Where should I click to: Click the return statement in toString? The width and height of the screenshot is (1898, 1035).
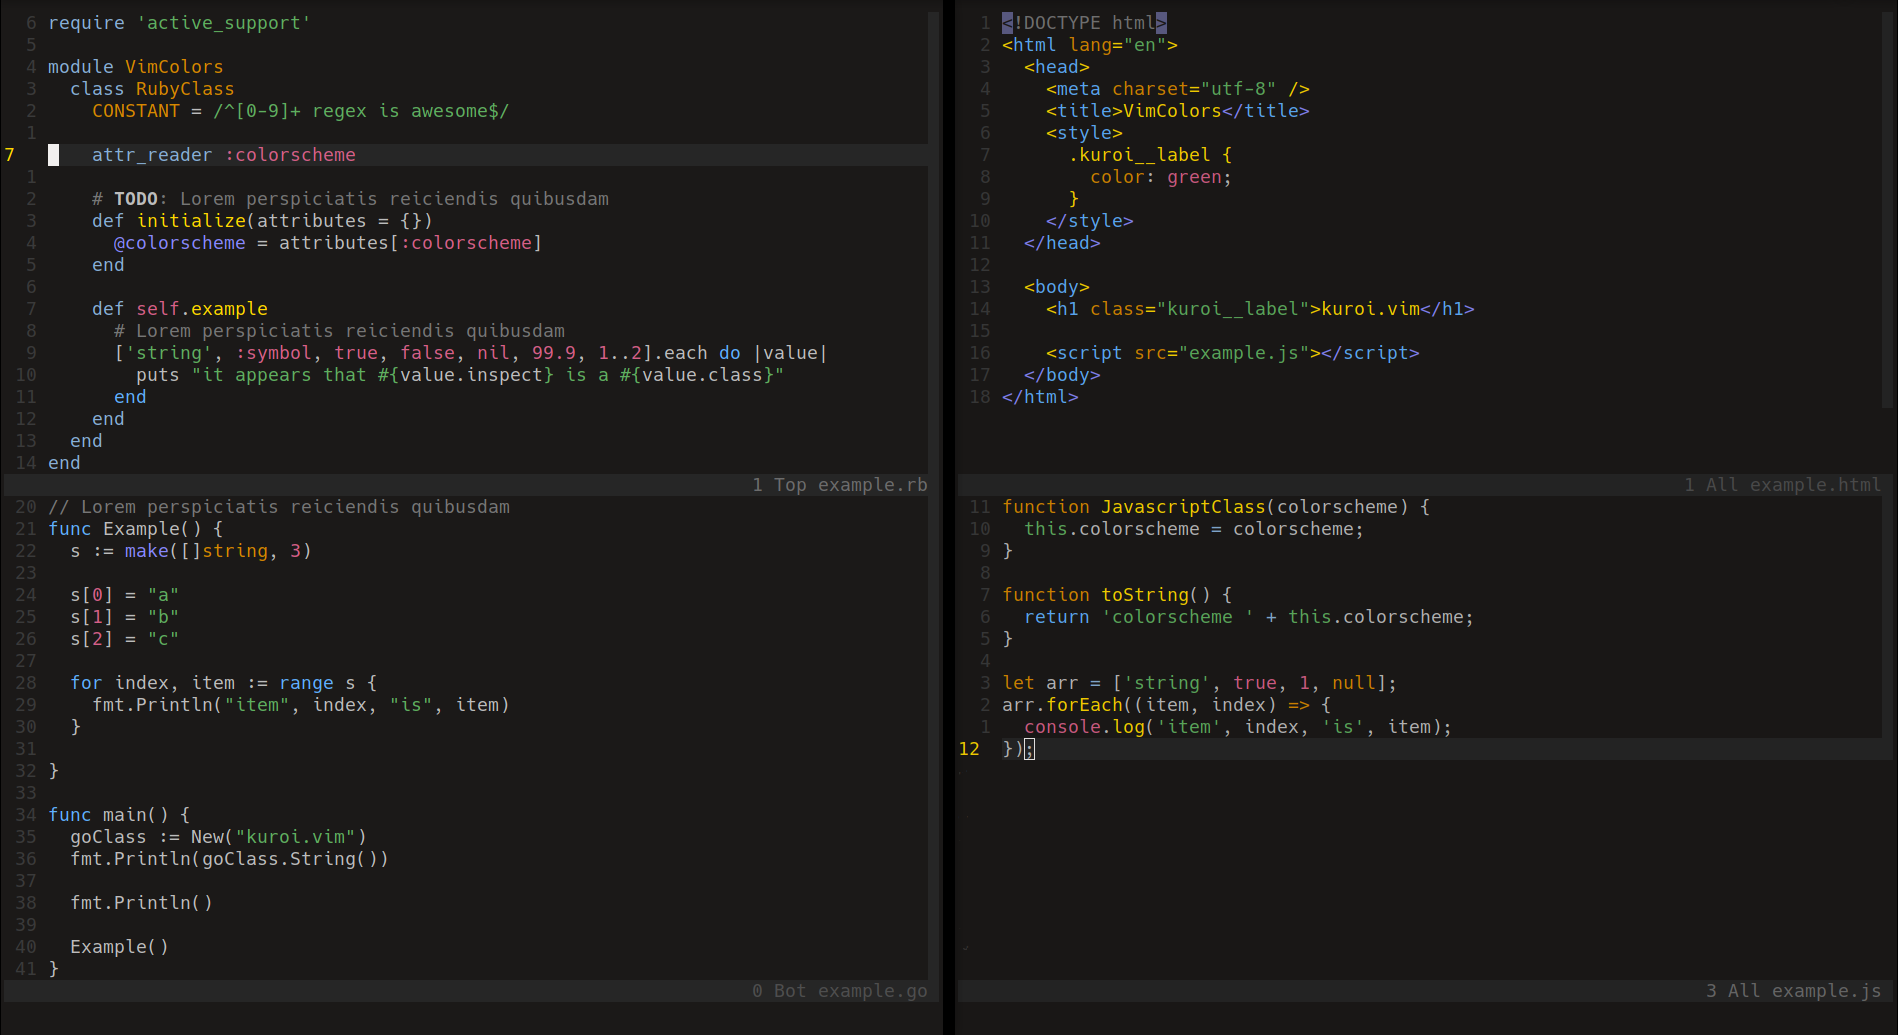[1249, 617]
